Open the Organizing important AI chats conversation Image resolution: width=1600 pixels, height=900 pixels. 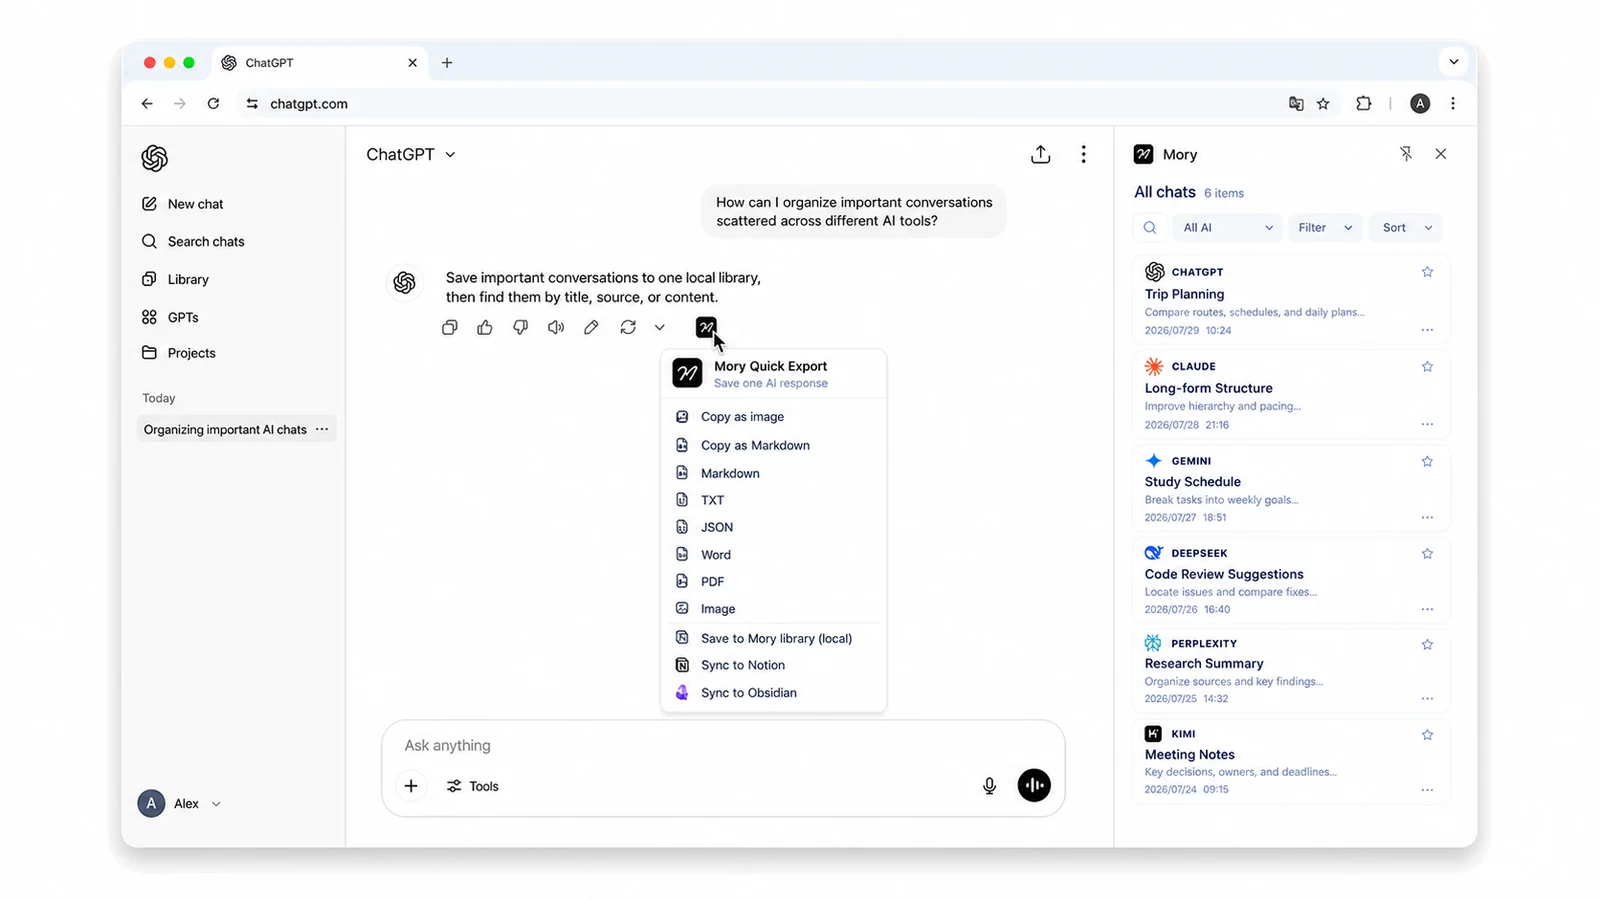[x=225, y=430]
